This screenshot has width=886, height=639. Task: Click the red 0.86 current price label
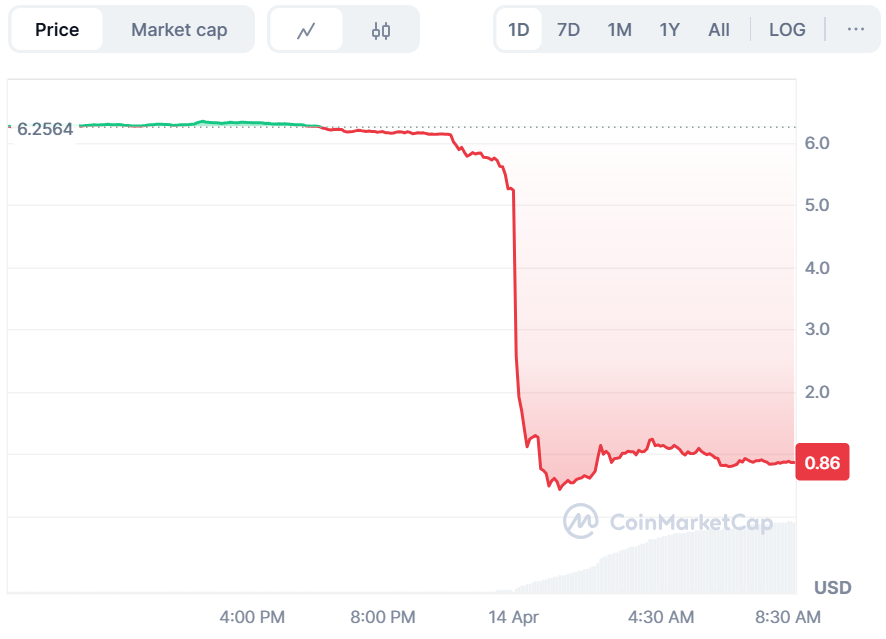click(x=822, y=463)
